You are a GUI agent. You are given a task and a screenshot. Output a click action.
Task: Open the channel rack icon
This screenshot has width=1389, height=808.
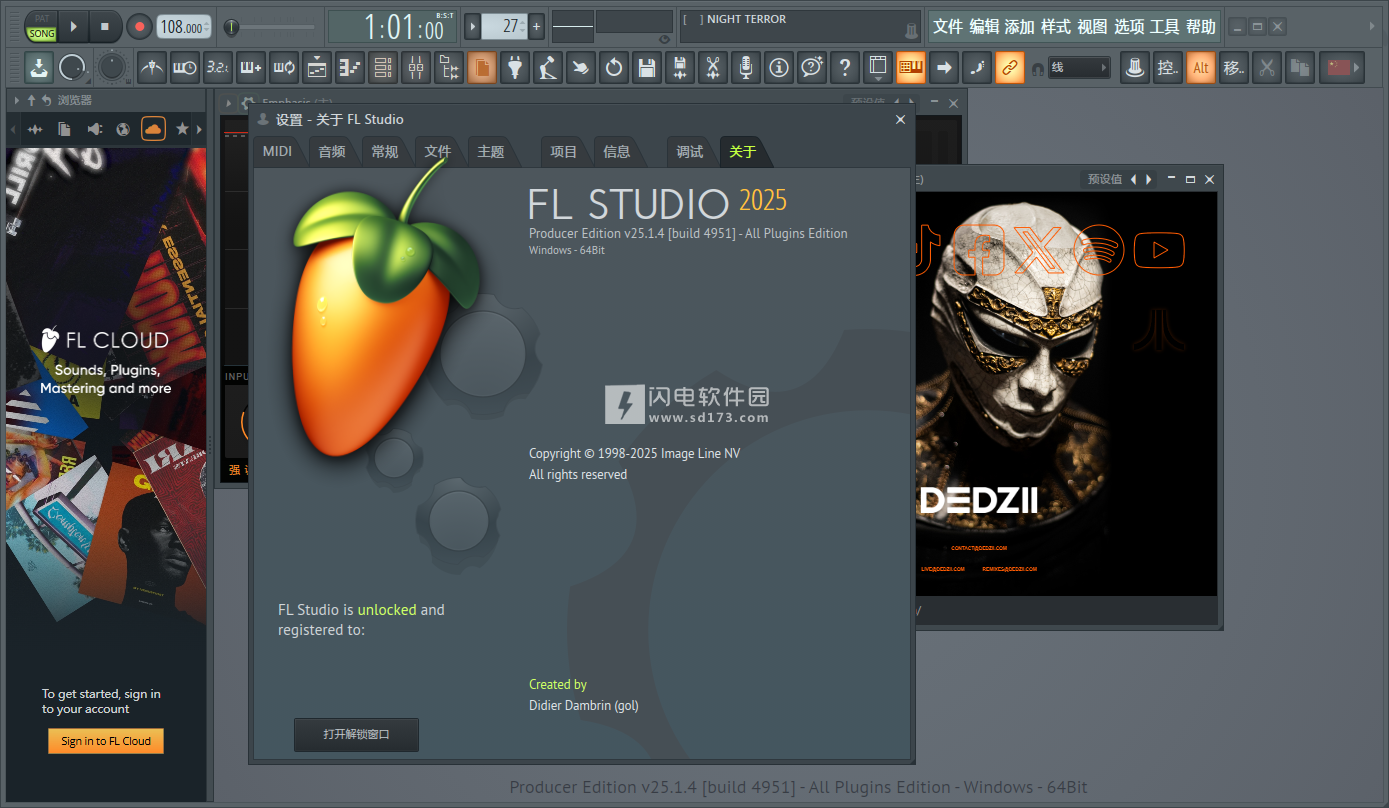point(383,68)
